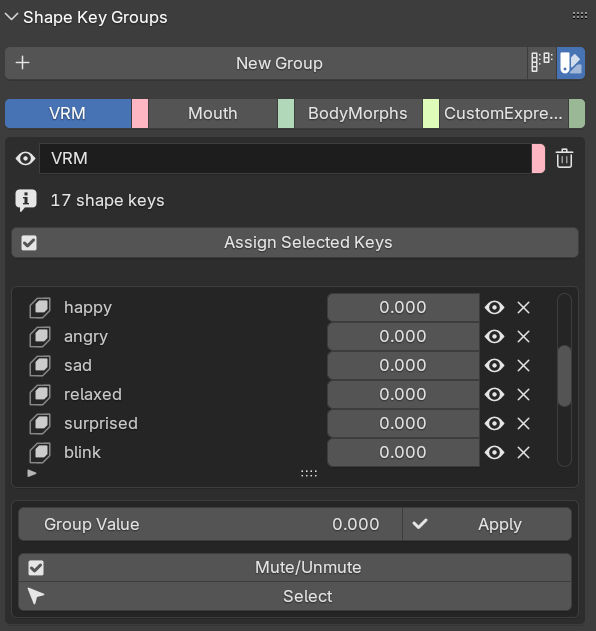Screen dimensions: 596x631
Task: Click light green swatch next to BodyMorphs tab
Action: [431, 113]
